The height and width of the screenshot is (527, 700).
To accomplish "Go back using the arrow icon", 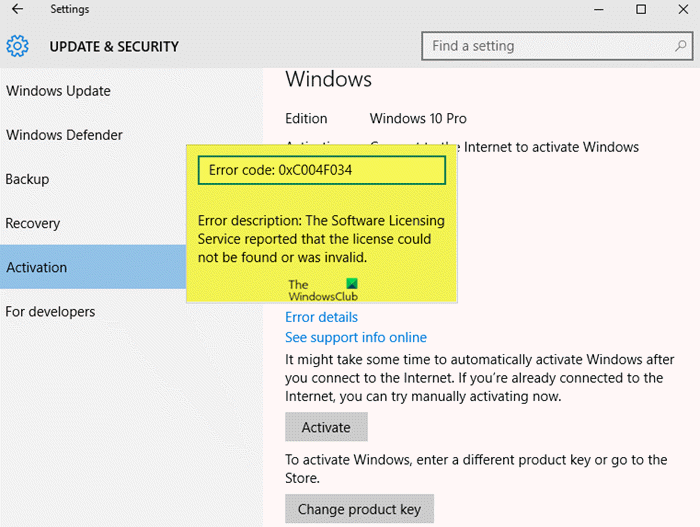I will pyautogui.click(x=17, y=9).
